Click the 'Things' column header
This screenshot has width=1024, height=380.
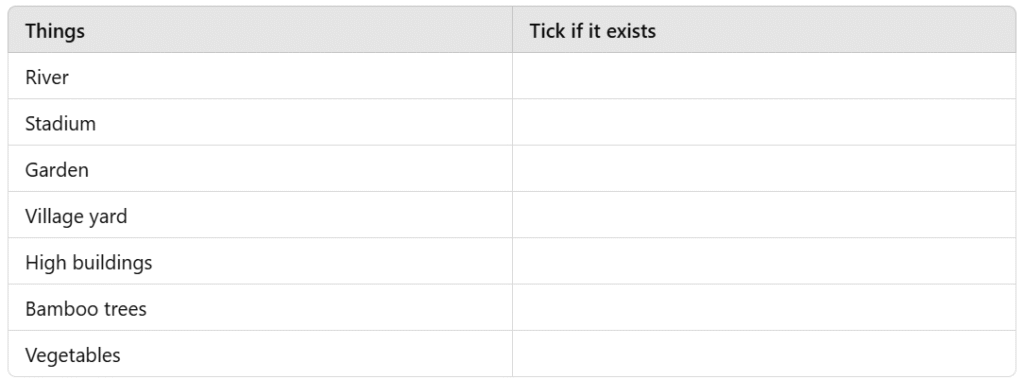pyautogui.click(x=260, y=30)
